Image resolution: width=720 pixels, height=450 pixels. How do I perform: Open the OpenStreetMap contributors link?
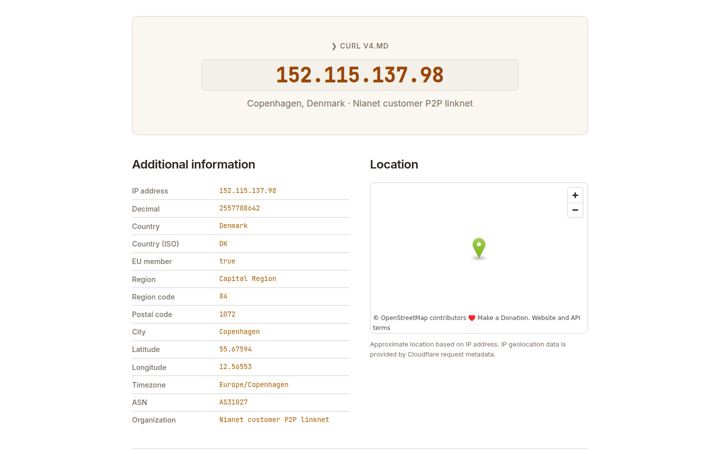(x=423, y=318)
